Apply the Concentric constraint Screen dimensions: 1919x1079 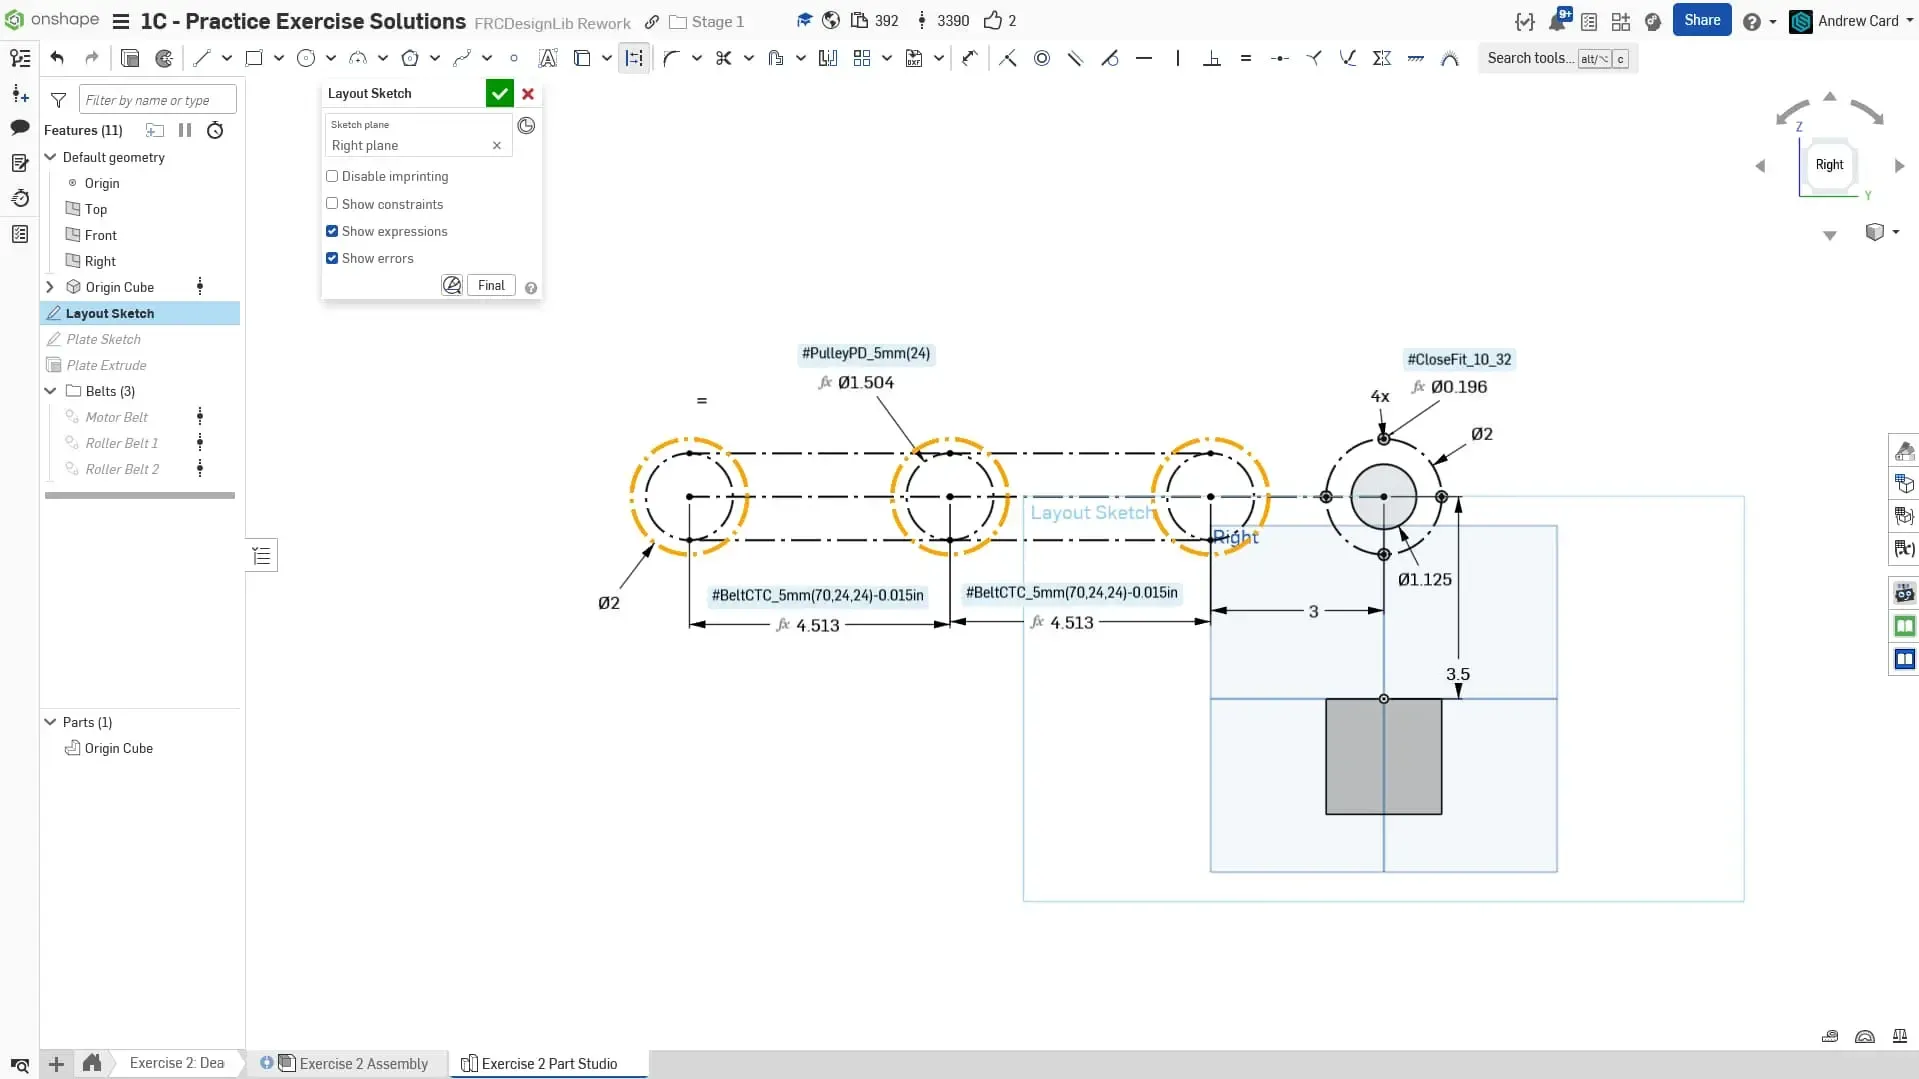point(1042,58)
